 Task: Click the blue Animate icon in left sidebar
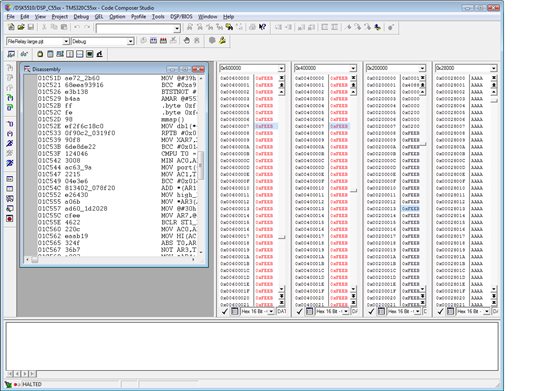coord(10,163)
